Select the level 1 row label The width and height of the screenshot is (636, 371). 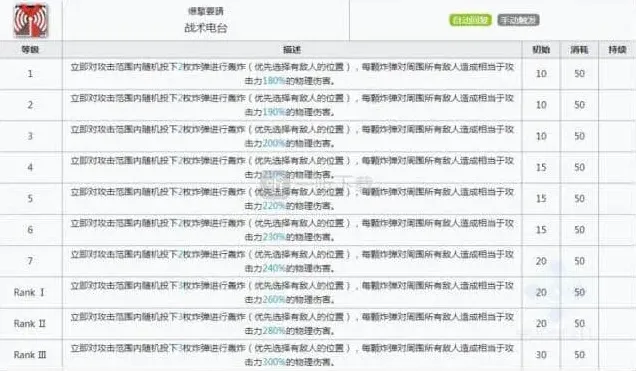[30, 74]
